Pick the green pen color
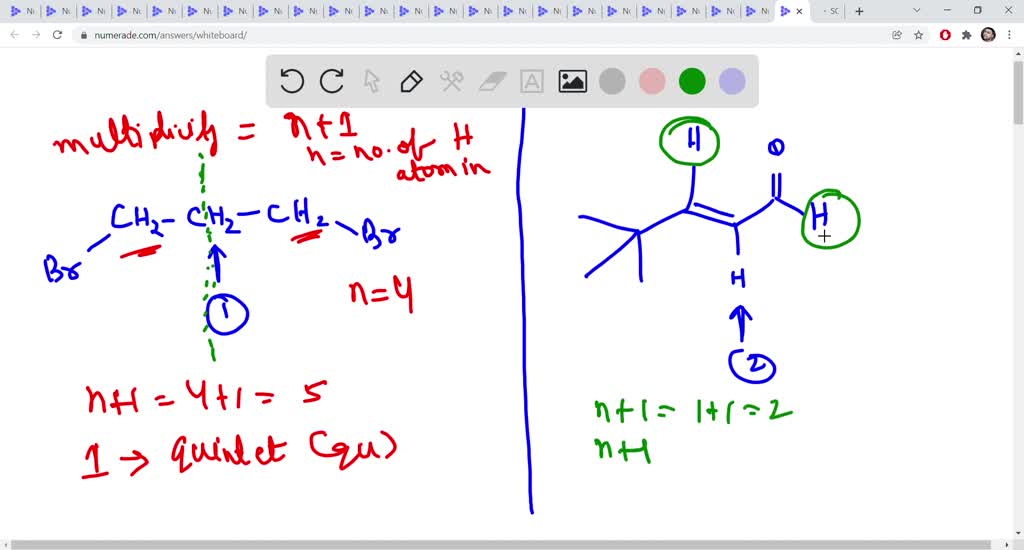 point(692,81)
